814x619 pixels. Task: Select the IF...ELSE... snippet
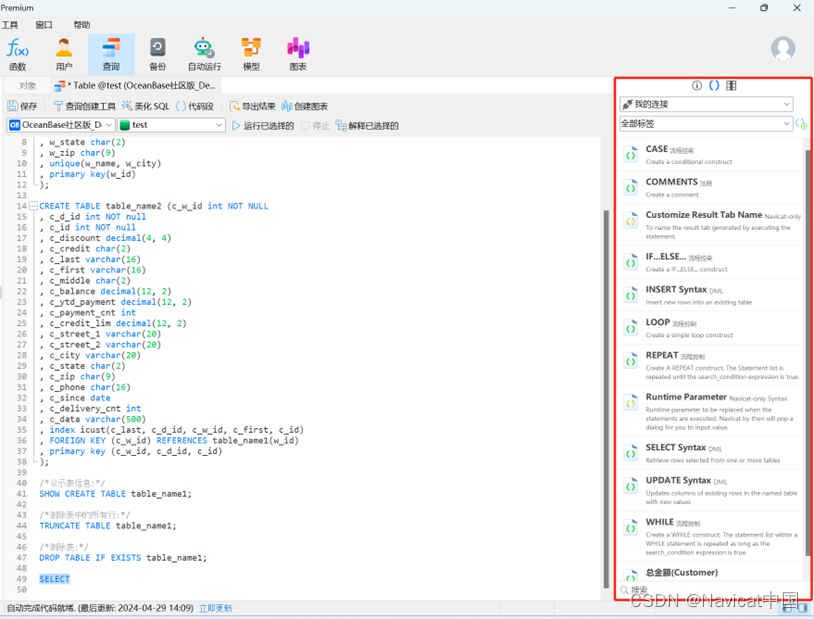710,262
